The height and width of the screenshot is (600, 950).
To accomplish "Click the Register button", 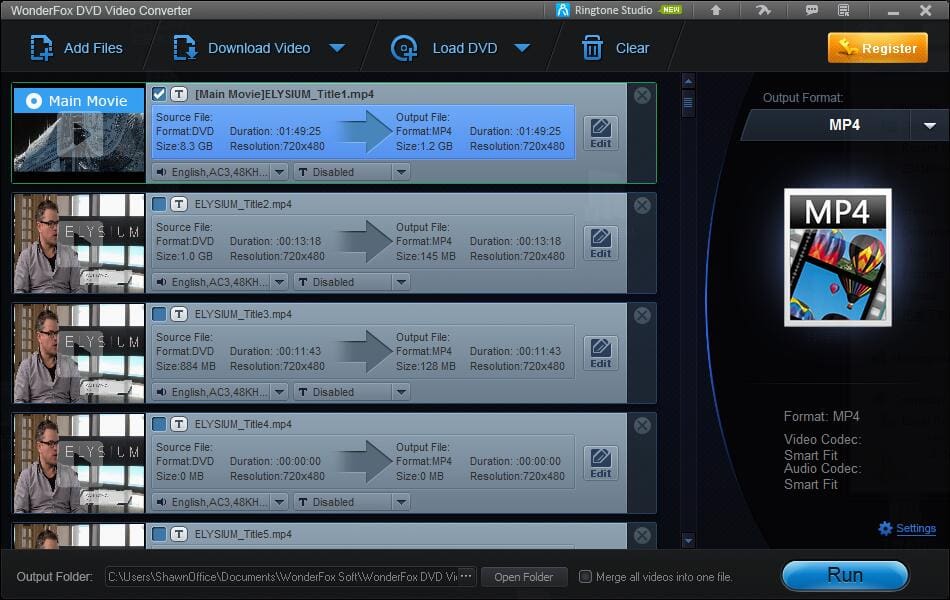I will click(x=877, y=48).
